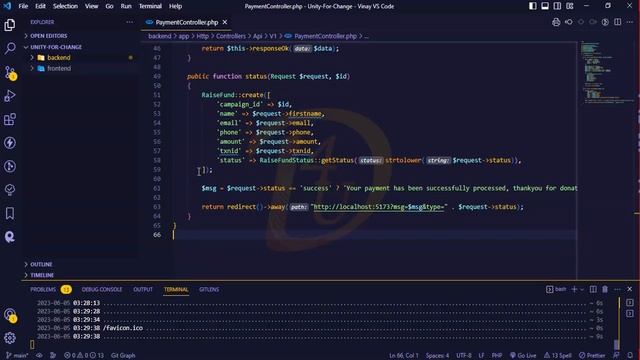Click Controllers in the breadcrumb path
The width and height of the screenshot is (640, 360).
[231, 36]
